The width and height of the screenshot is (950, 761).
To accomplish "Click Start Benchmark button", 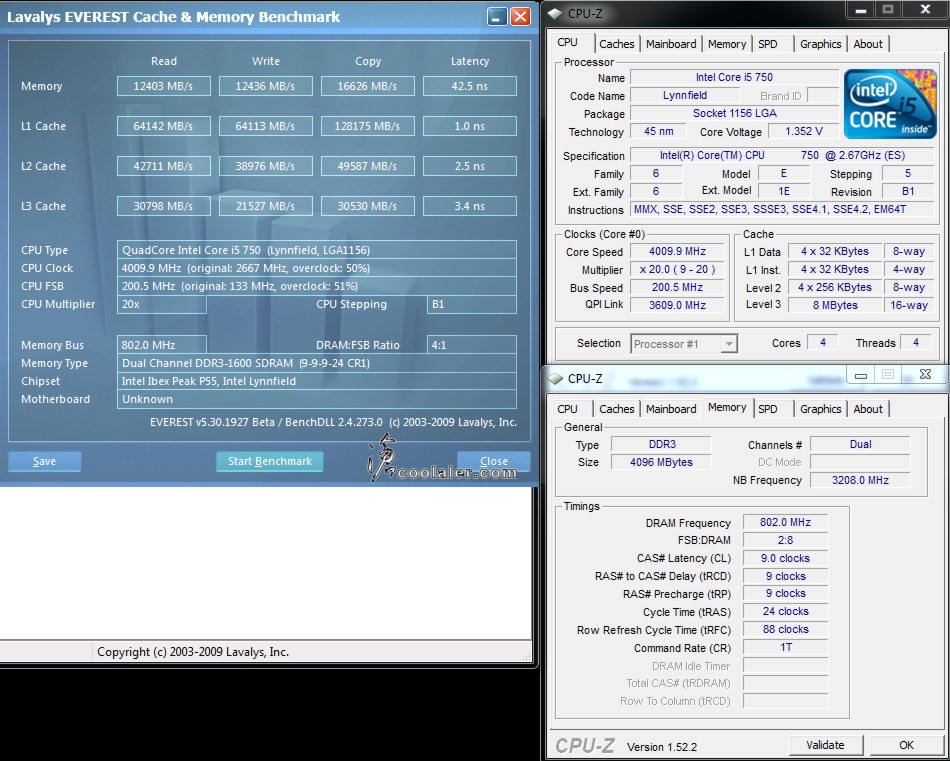I will click(x=270, y=462).
